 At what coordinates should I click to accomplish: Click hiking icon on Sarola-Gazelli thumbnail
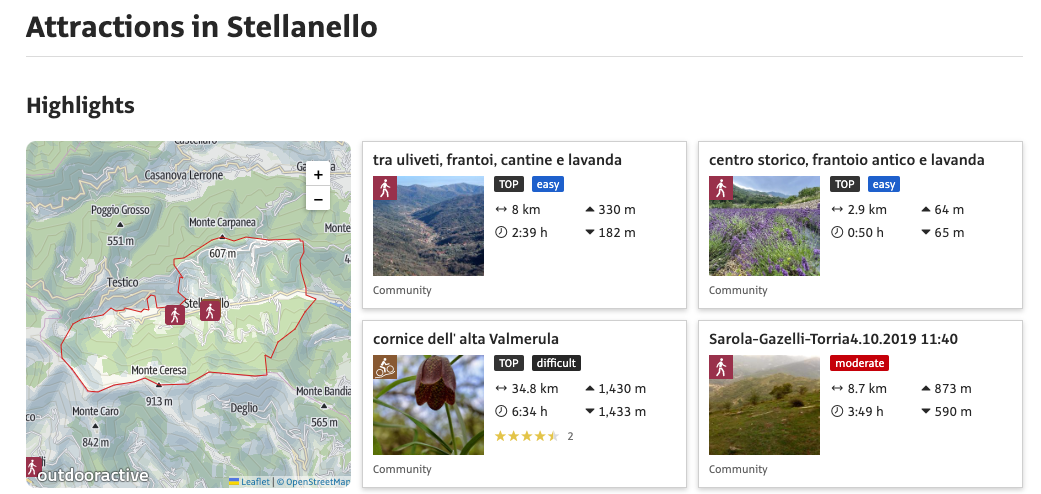coord(720,367)
